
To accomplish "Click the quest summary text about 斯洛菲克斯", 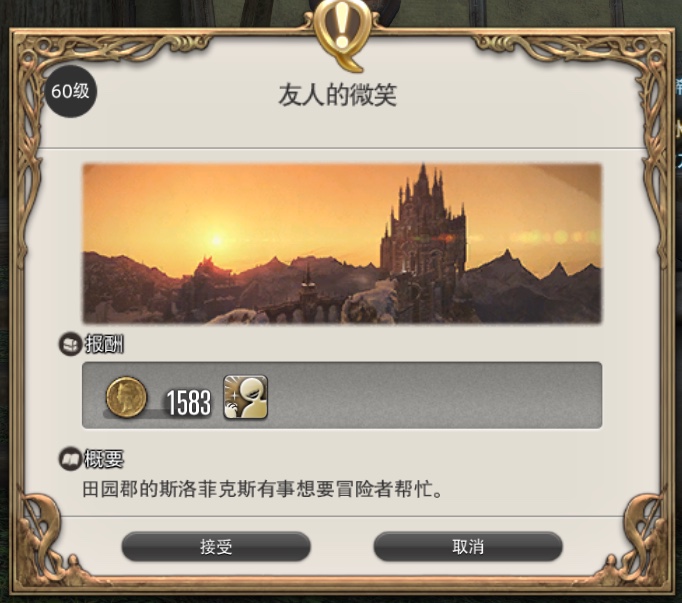I will click(263, 489).
